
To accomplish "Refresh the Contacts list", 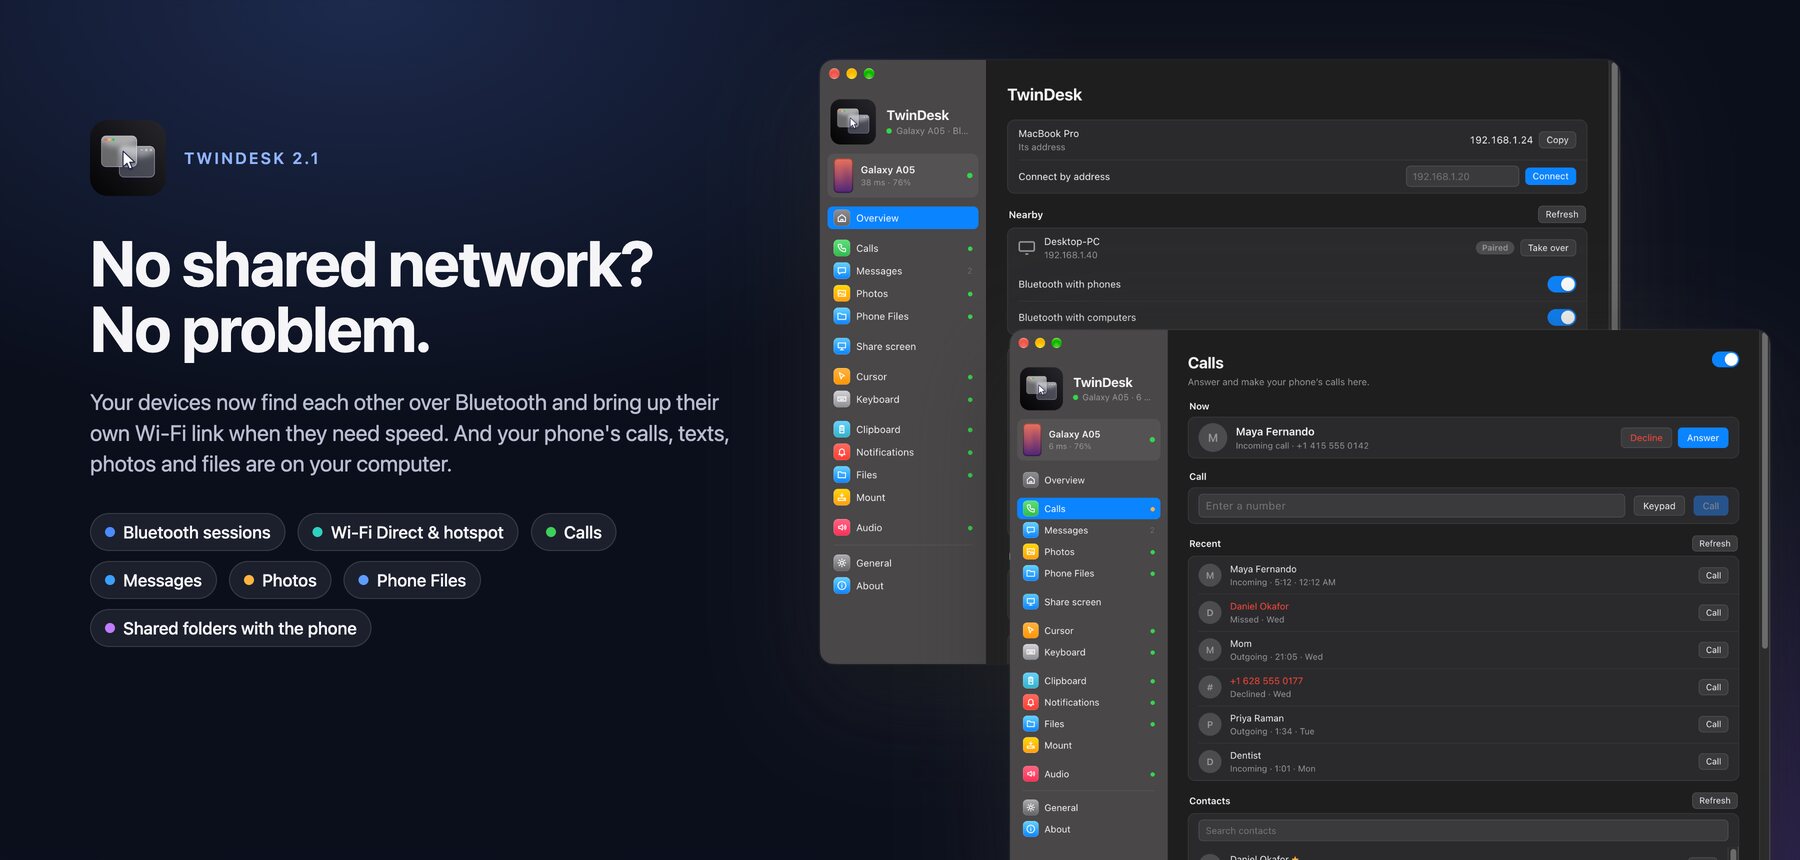I will coord(1714,801).
